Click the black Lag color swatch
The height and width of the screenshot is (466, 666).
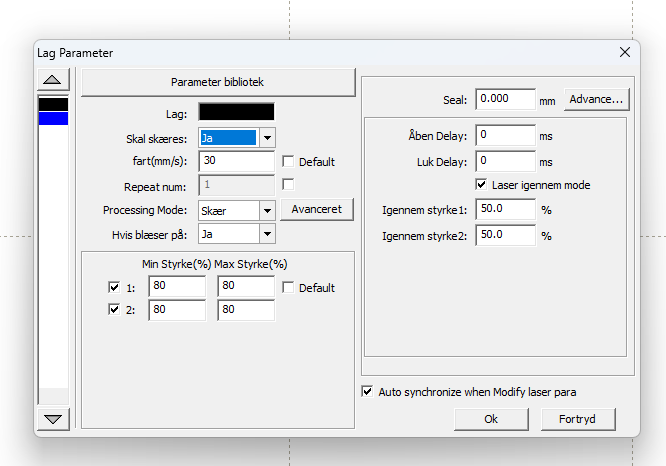pyautogui.click(x=236, y=112)
